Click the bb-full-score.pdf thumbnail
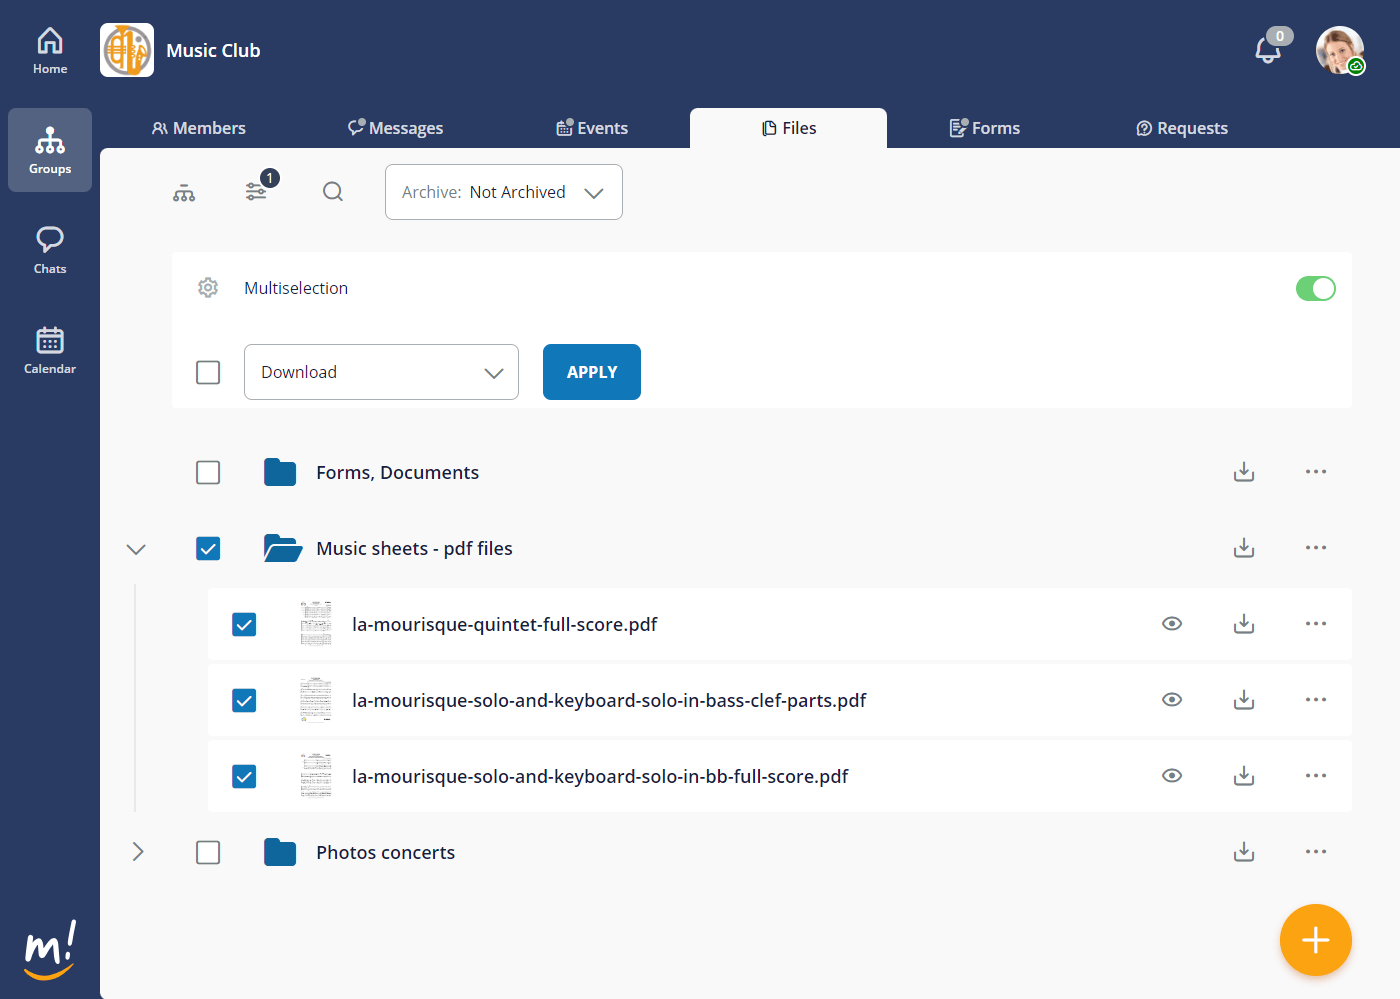Image resolution: width=1400 pixels, height=999 pixels. coord(316,776)
